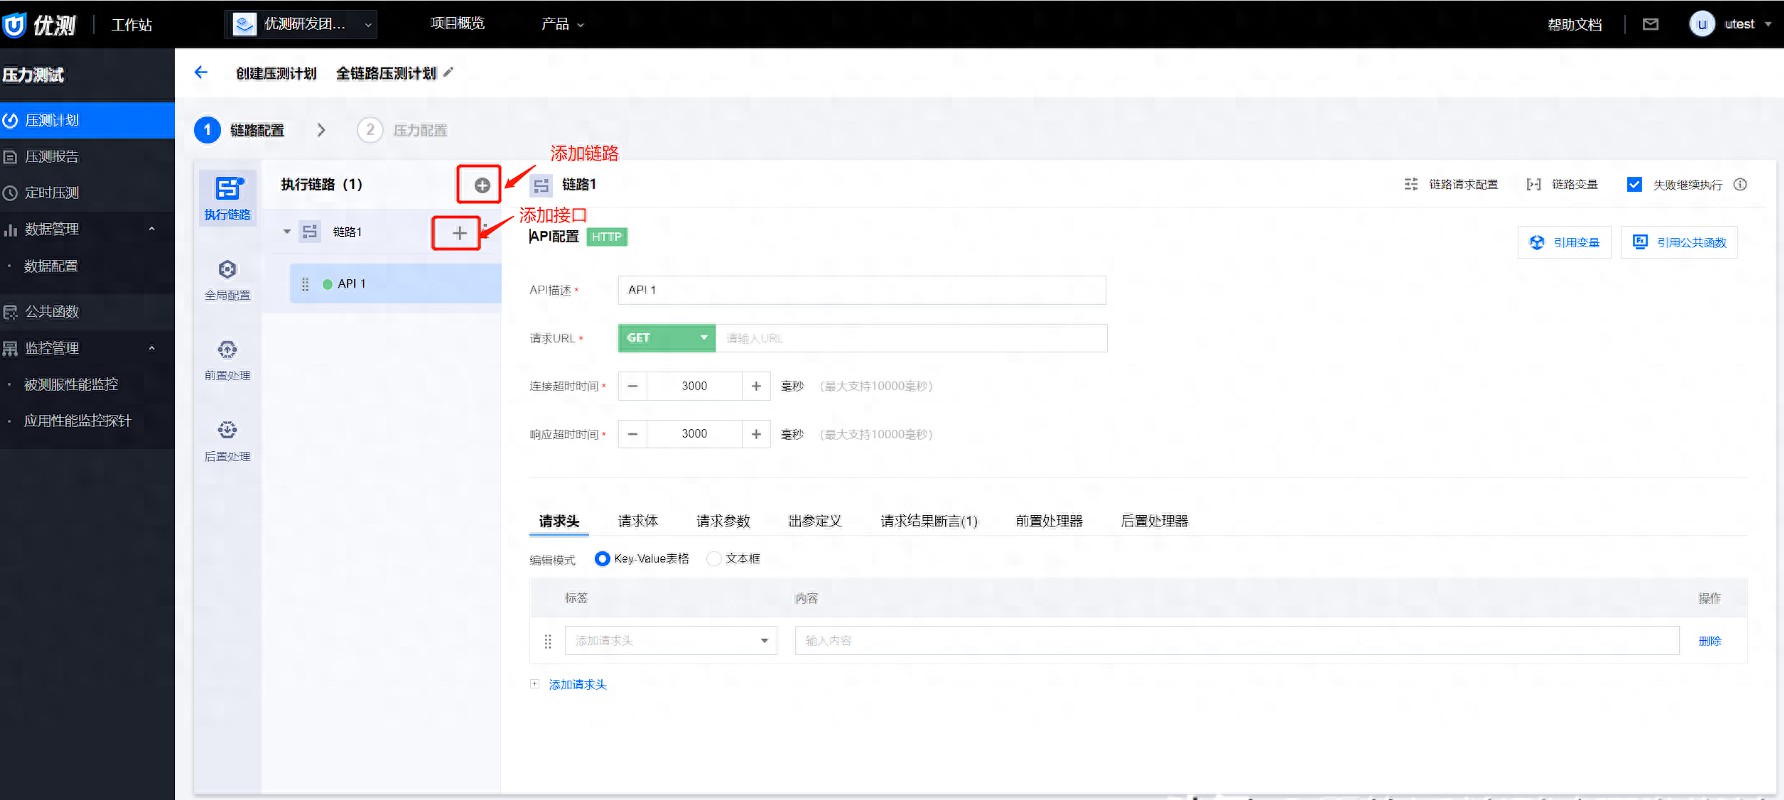
Task: Open 帮助文档 link
Action: [x=1575, y=24]
